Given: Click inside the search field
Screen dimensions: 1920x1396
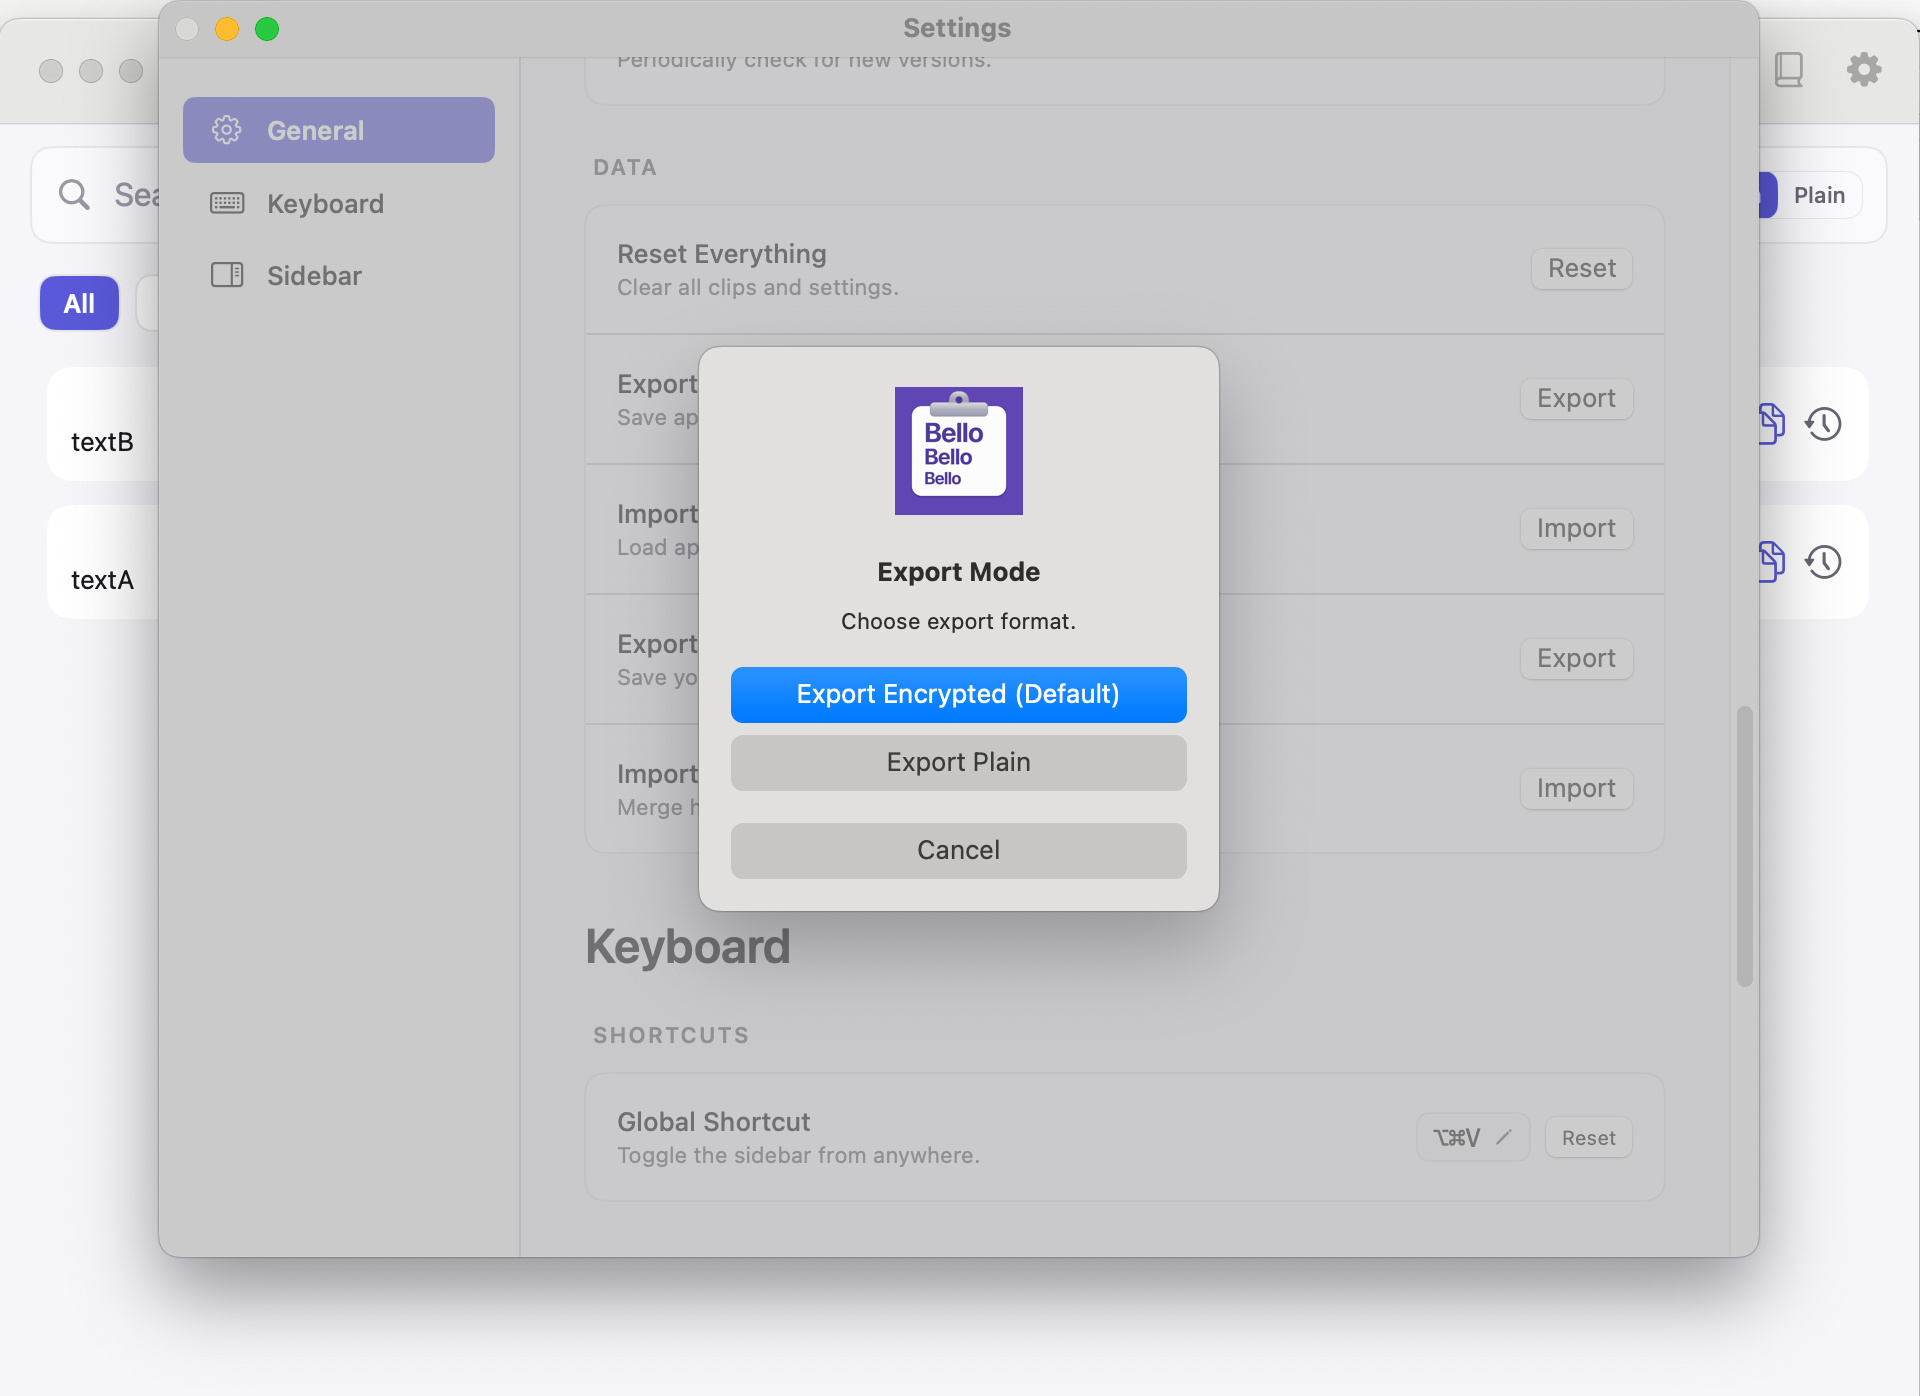Looking at the screenshot, I should point(130,194).
